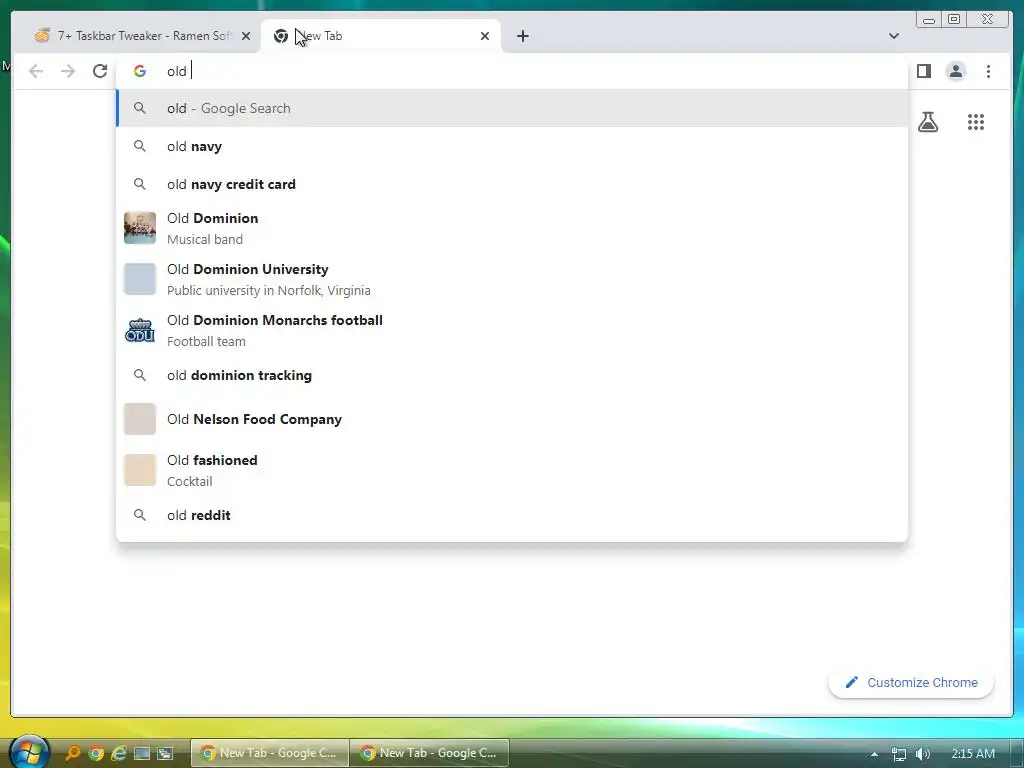This screenshot has height=768, width=1024.
Task: Open Chrome side panel
Action: pos(923,71)
